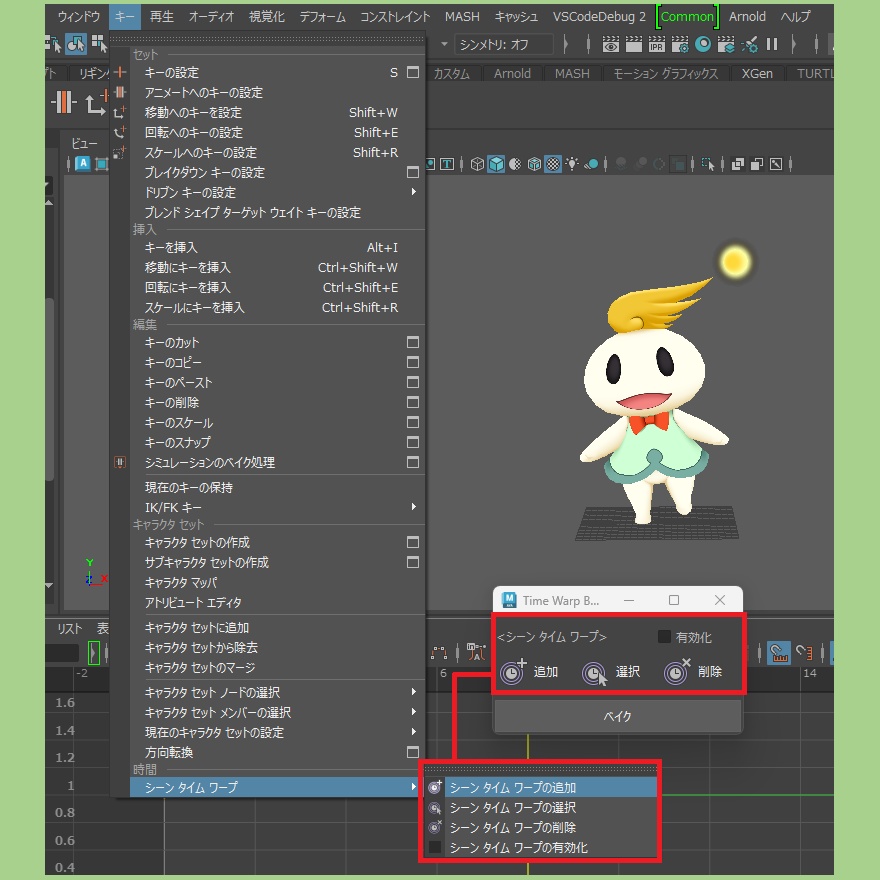Toggle use default material half-checker sphere
The width and height of the screenshot is (880, 880).
pyautogui.click(x=515, y=164)
